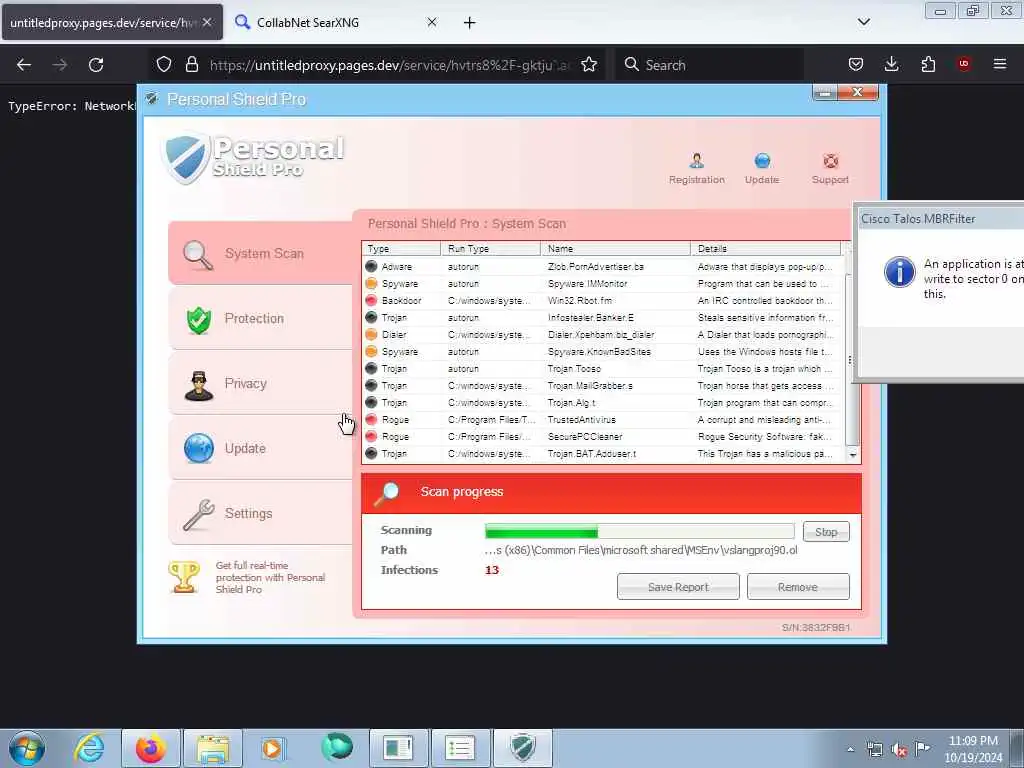The width and height of the screenshot is (1024, 768).
Task: Select the Infostealer.Banker.E row
Action: [603, 317]
